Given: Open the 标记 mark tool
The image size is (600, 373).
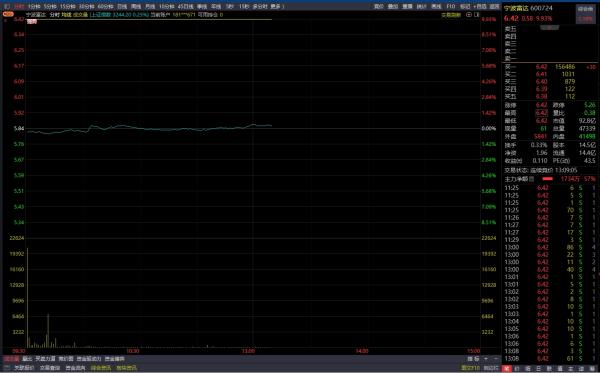Looking at the screenshot, I should [465, 7].
